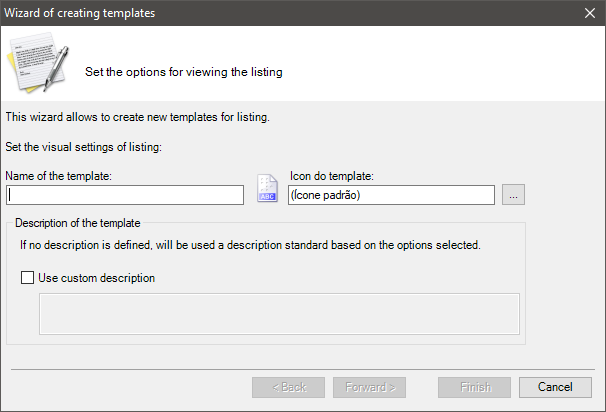Close the wizard dialog window

tap(590, 13)
